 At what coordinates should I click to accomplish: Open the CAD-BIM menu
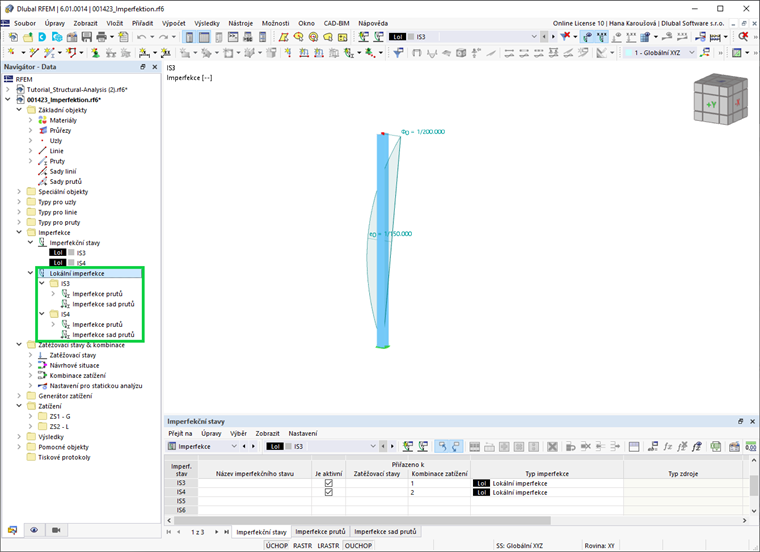(x=336, y=23)
